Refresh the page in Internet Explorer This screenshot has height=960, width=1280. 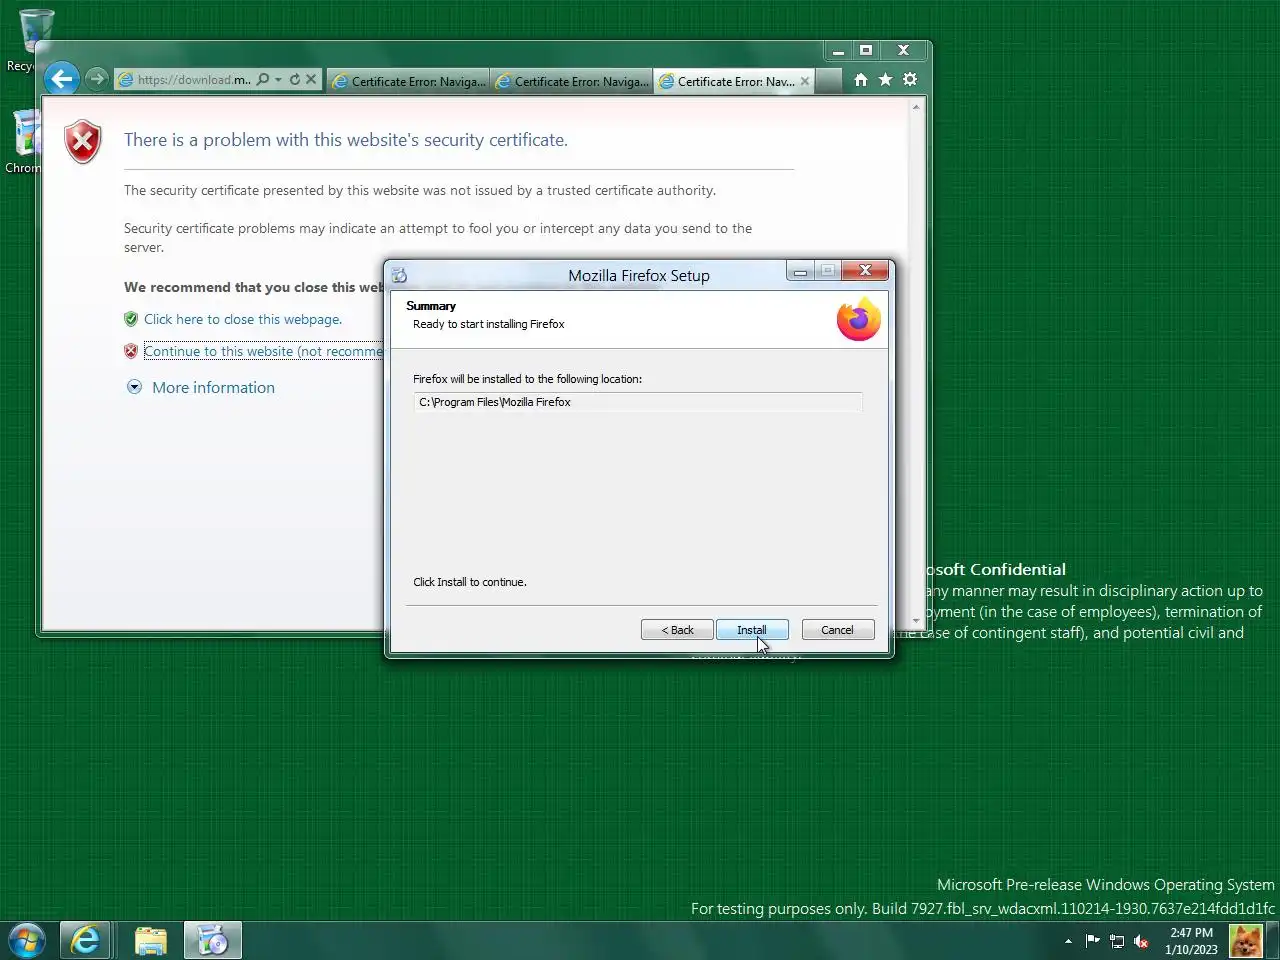tap(295, 79)
